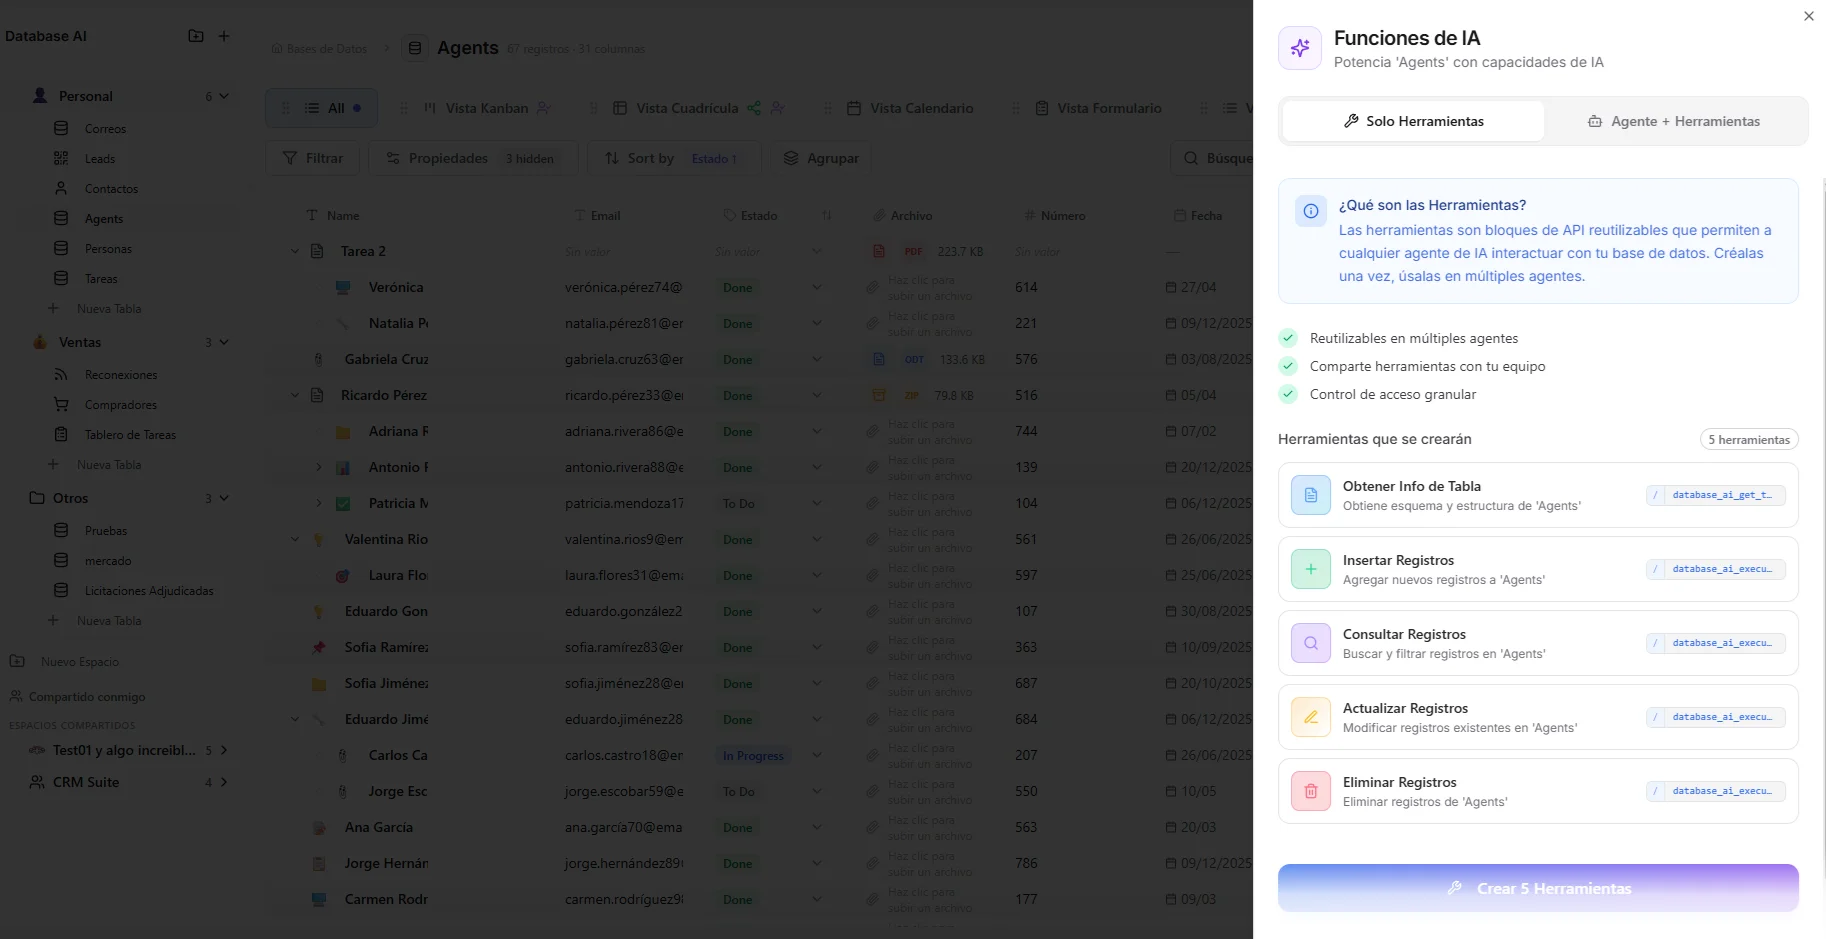Click the PDF file 223.7 KB
Screen dimensions: 1826x939
pyautogui.click(x=930, y=252)
